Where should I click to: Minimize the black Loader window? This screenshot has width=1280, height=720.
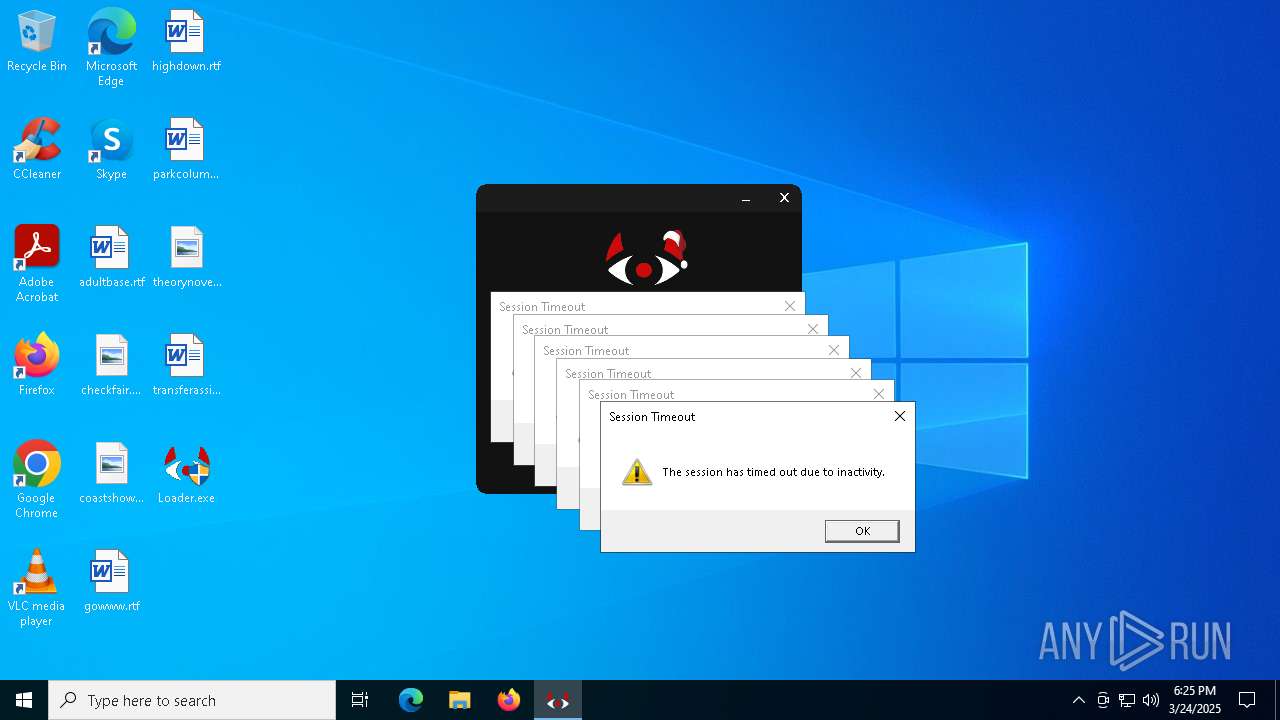(746, 198)
